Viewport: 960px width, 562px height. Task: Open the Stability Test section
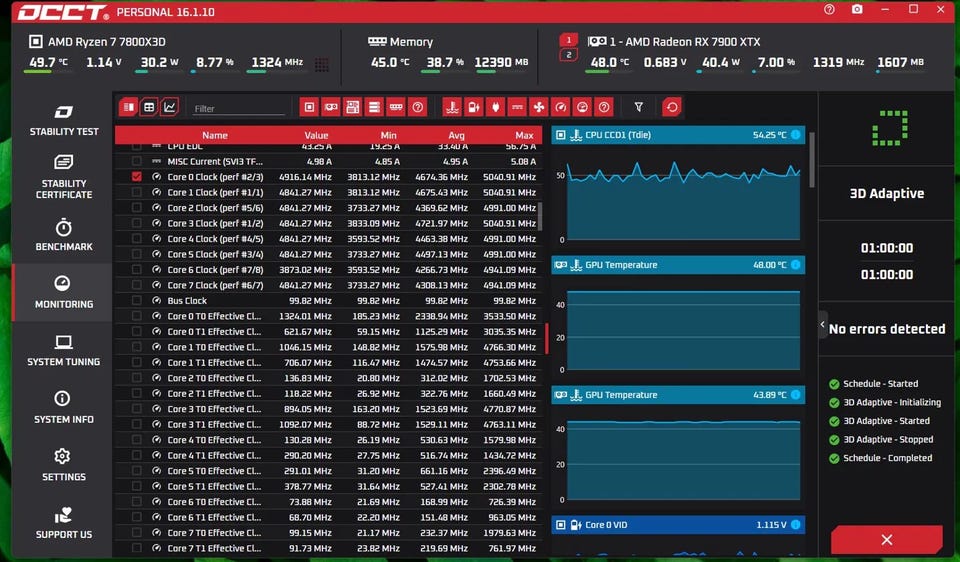(x=64, y=120)
